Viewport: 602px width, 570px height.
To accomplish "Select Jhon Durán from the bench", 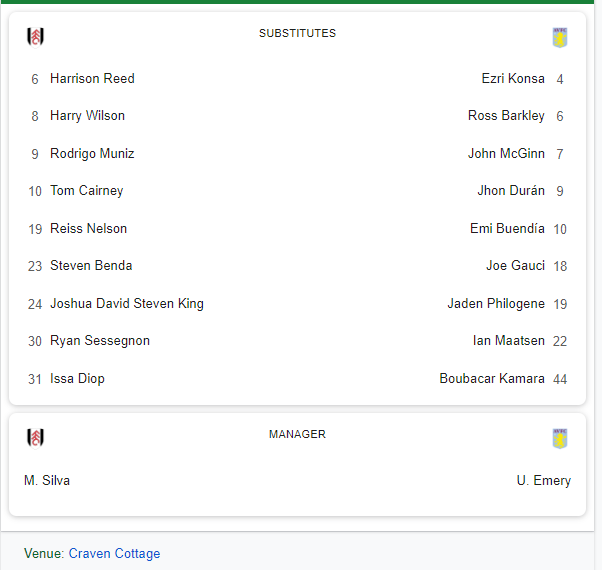I will coord(511,191).
